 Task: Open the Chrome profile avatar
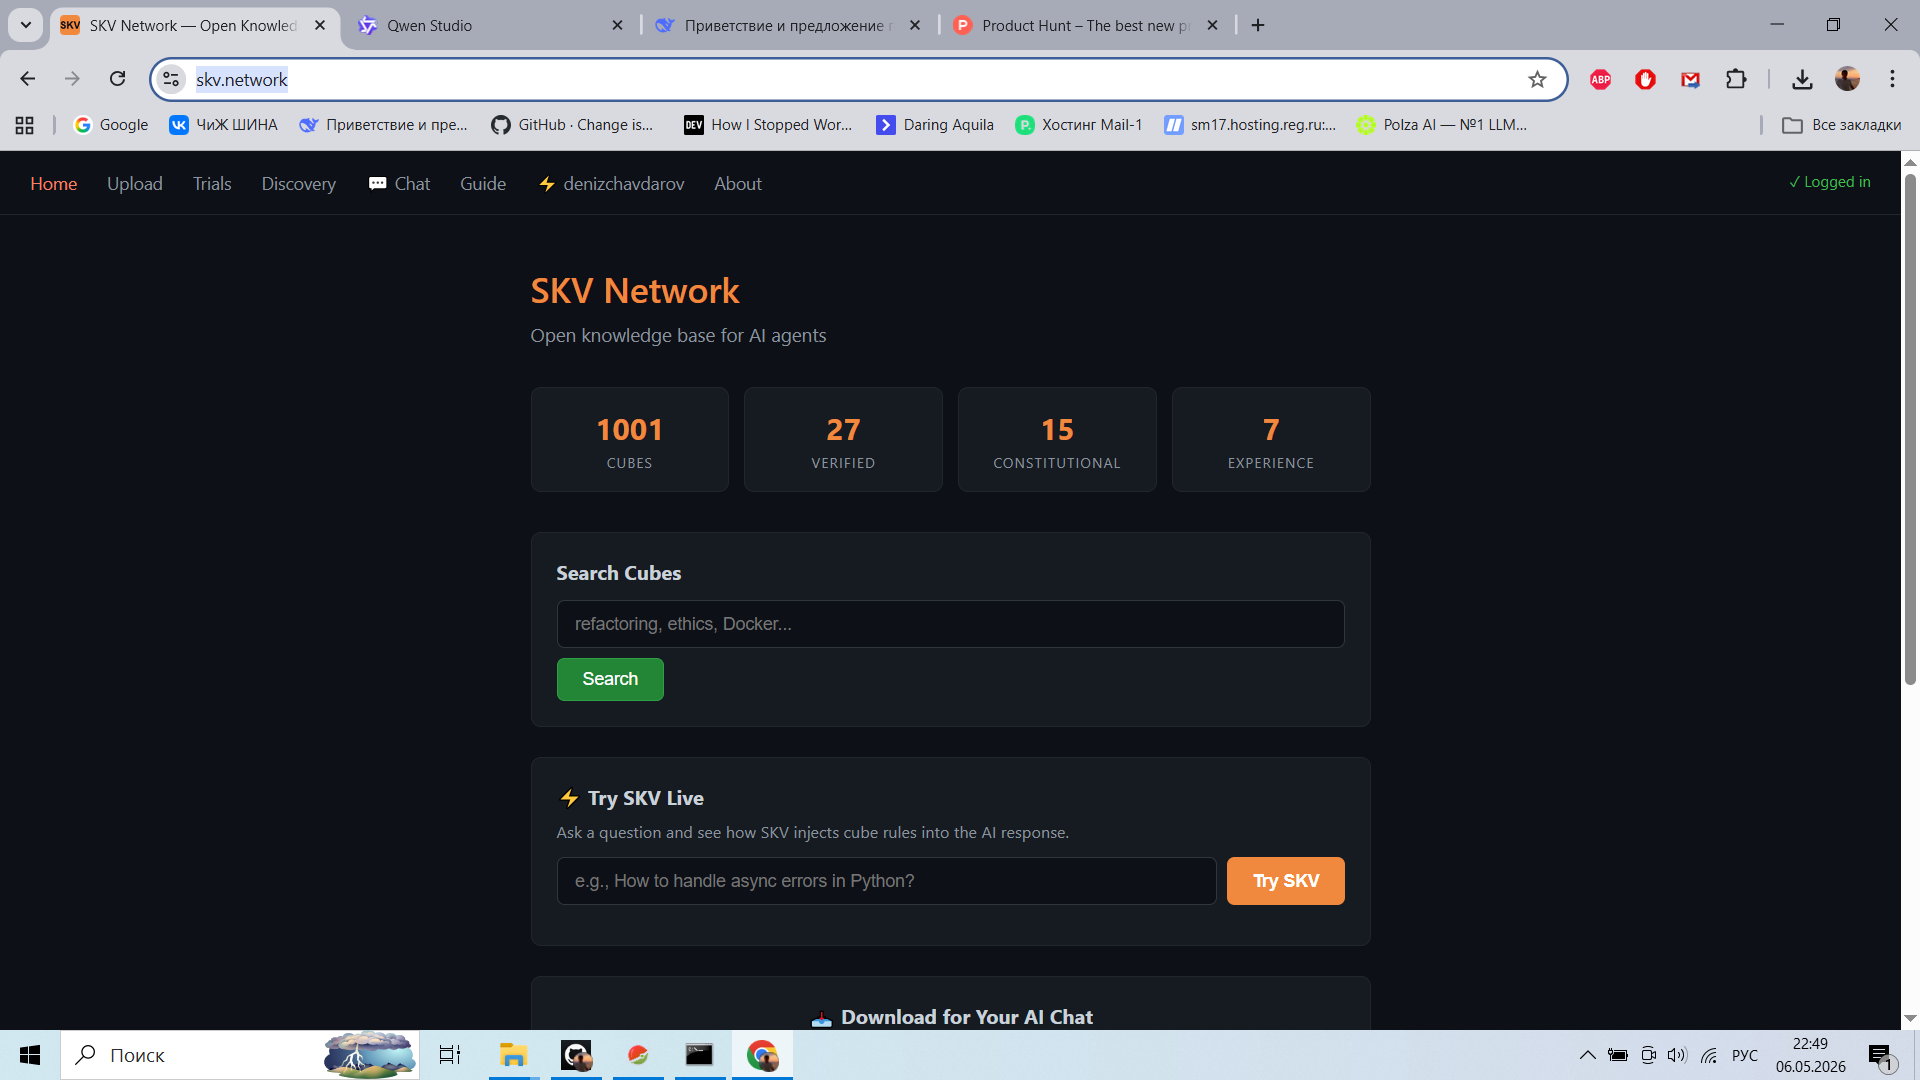coord(1847,79)
